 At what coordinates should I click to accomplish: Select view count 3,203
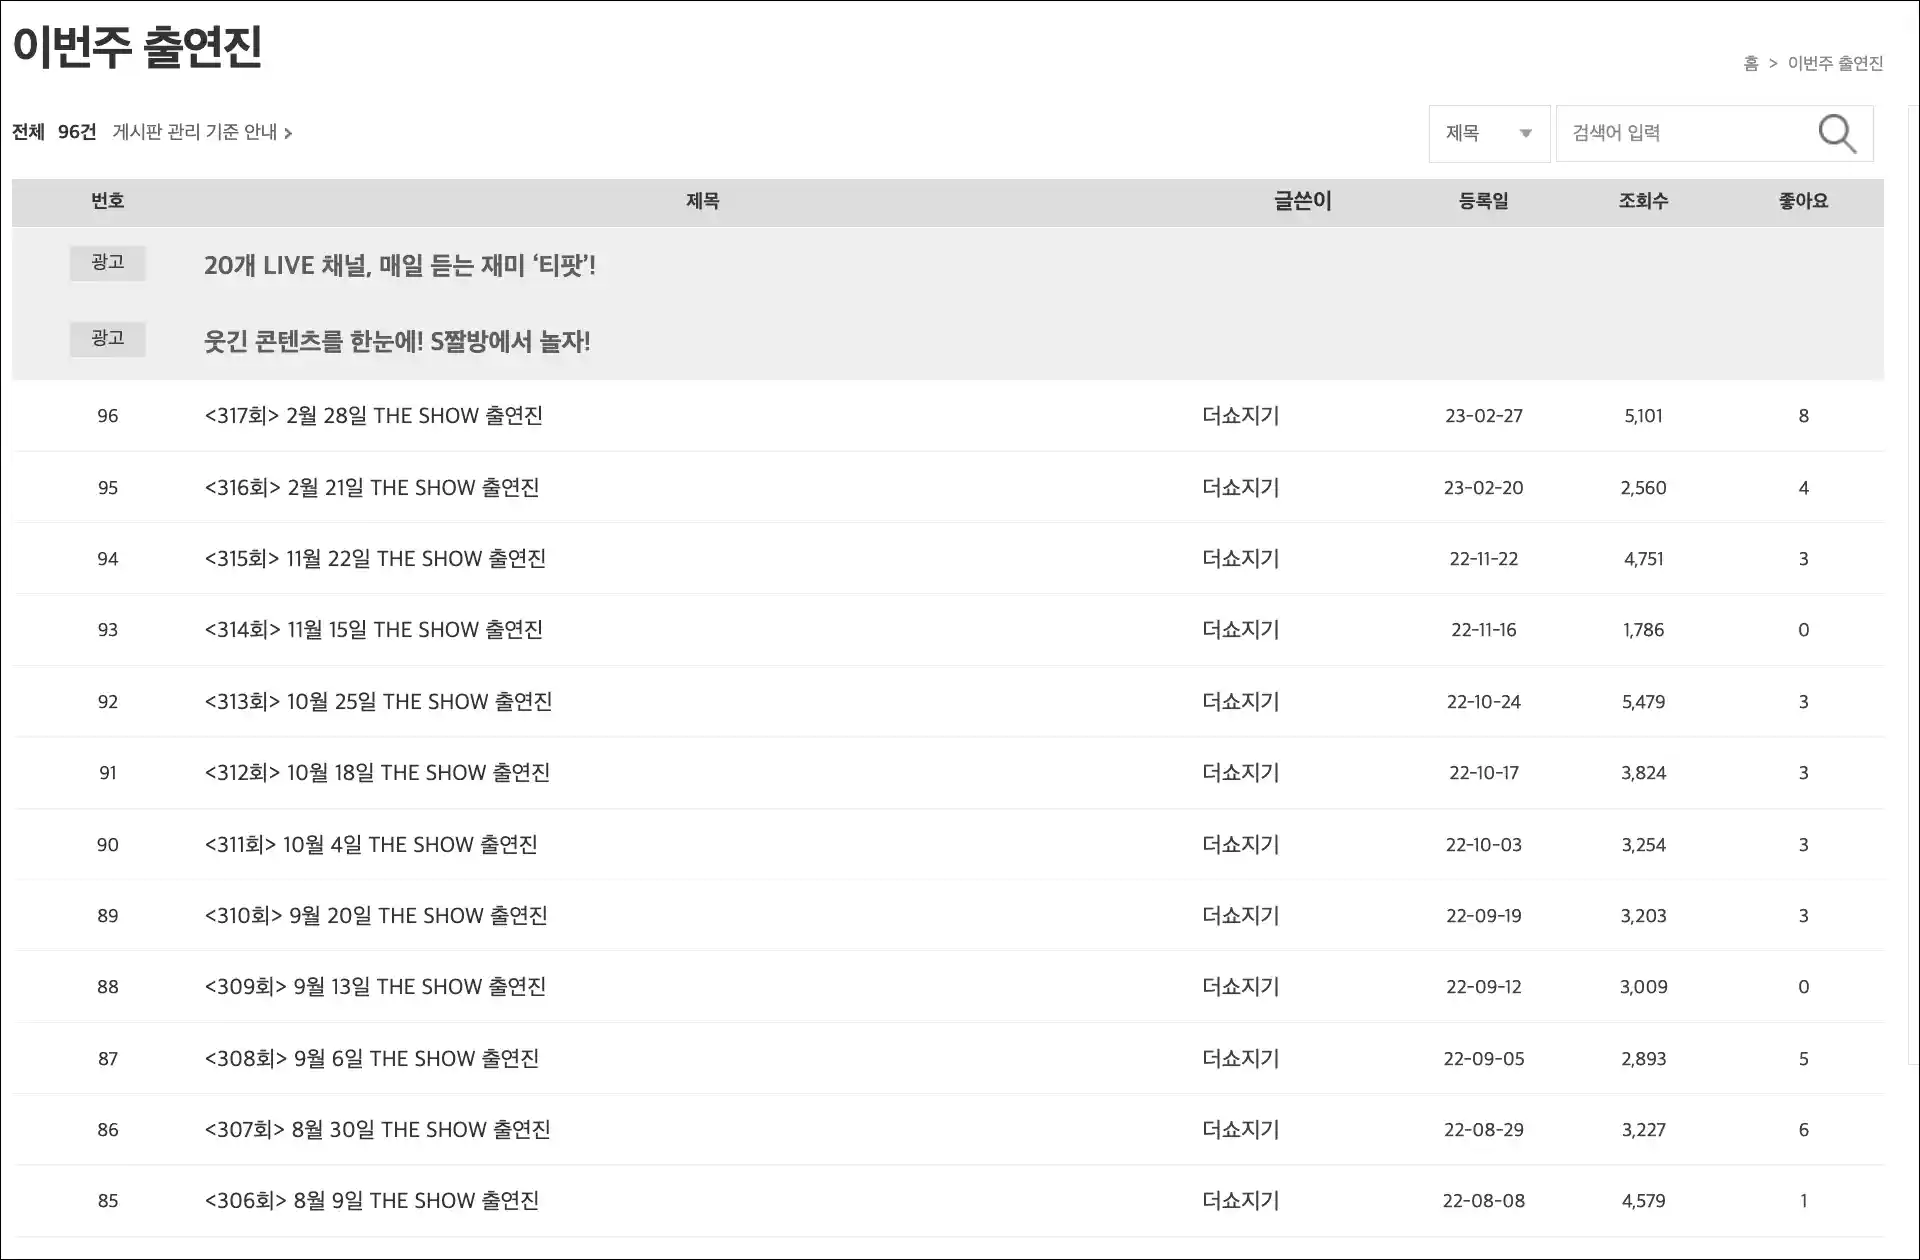point(1643,915)
